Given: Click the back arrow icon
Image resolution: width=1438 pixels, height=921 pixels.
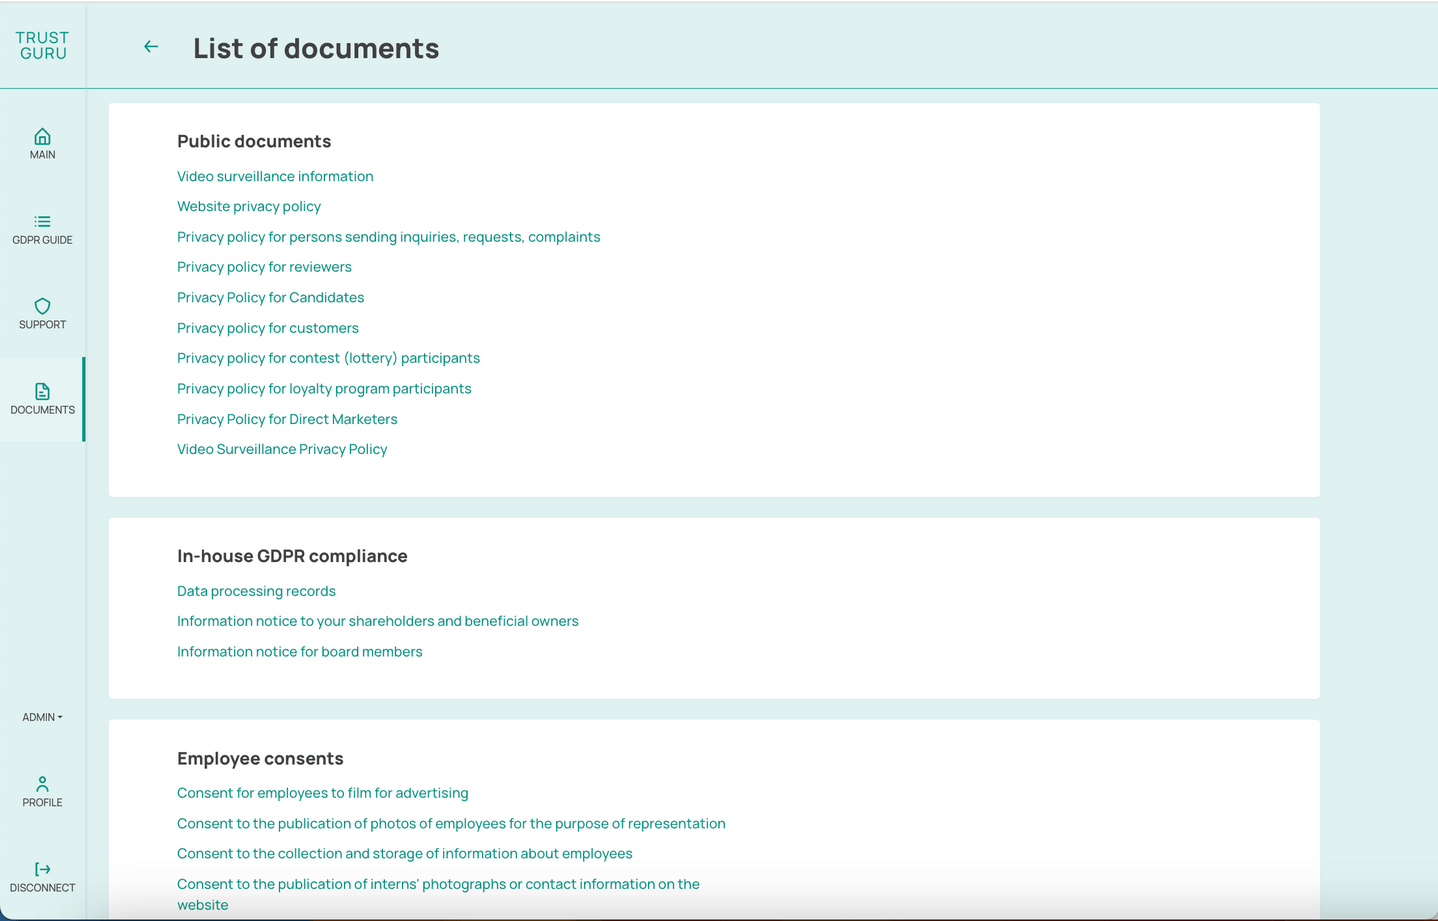Looking at the screenshot, I should coord(151,47).
